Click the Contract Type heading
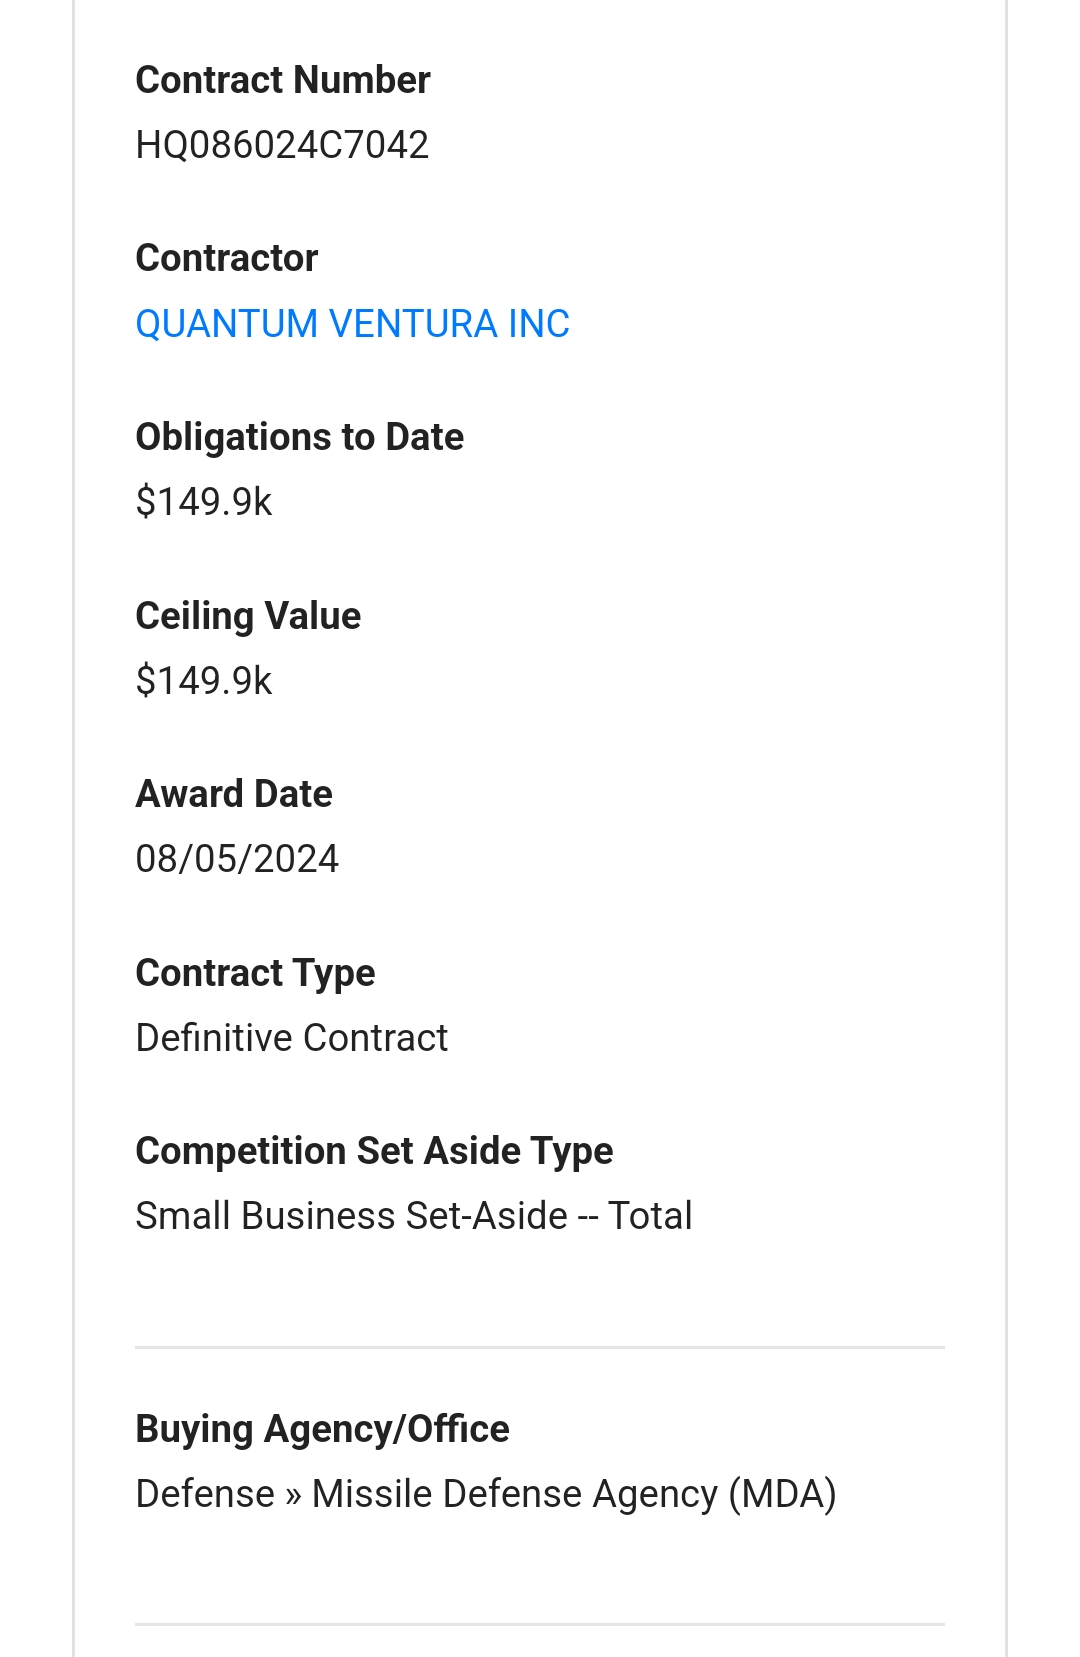Image resolution: width=1080 pixels, height=1657 pixels. [x=255, y=973]
